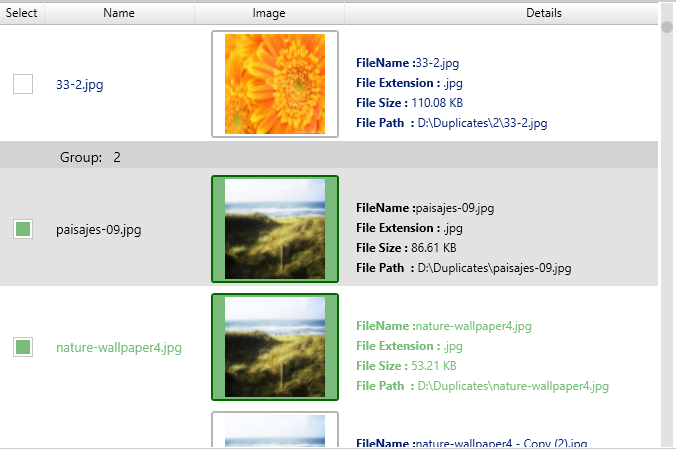Screen dimensions: 676x451
Task: Toggle the nature-wallpaper4.jpg selection checkbox
Action: [23, 347]
